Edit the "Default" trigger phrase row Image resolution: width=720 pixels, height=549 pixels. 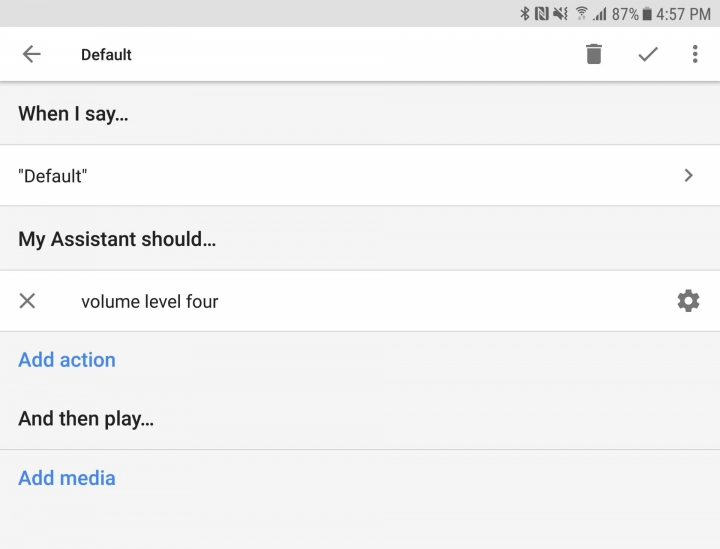coord(360,175)
